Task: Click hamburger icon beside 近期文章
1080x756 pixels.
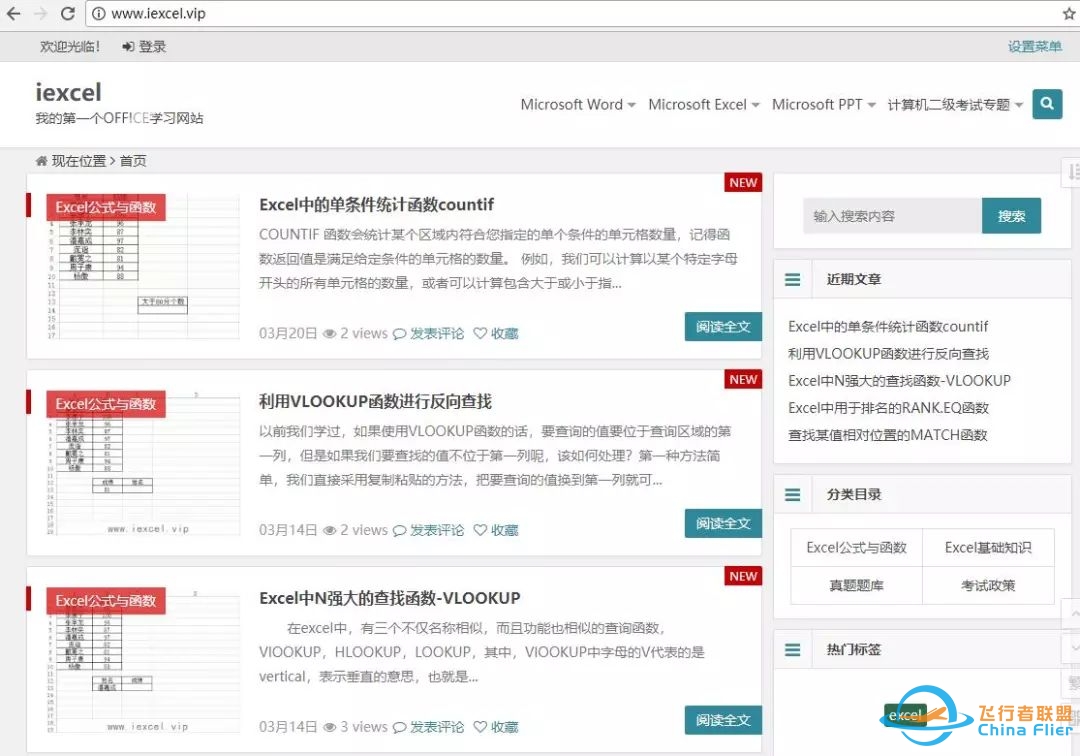Action: [x=793, y=280]
